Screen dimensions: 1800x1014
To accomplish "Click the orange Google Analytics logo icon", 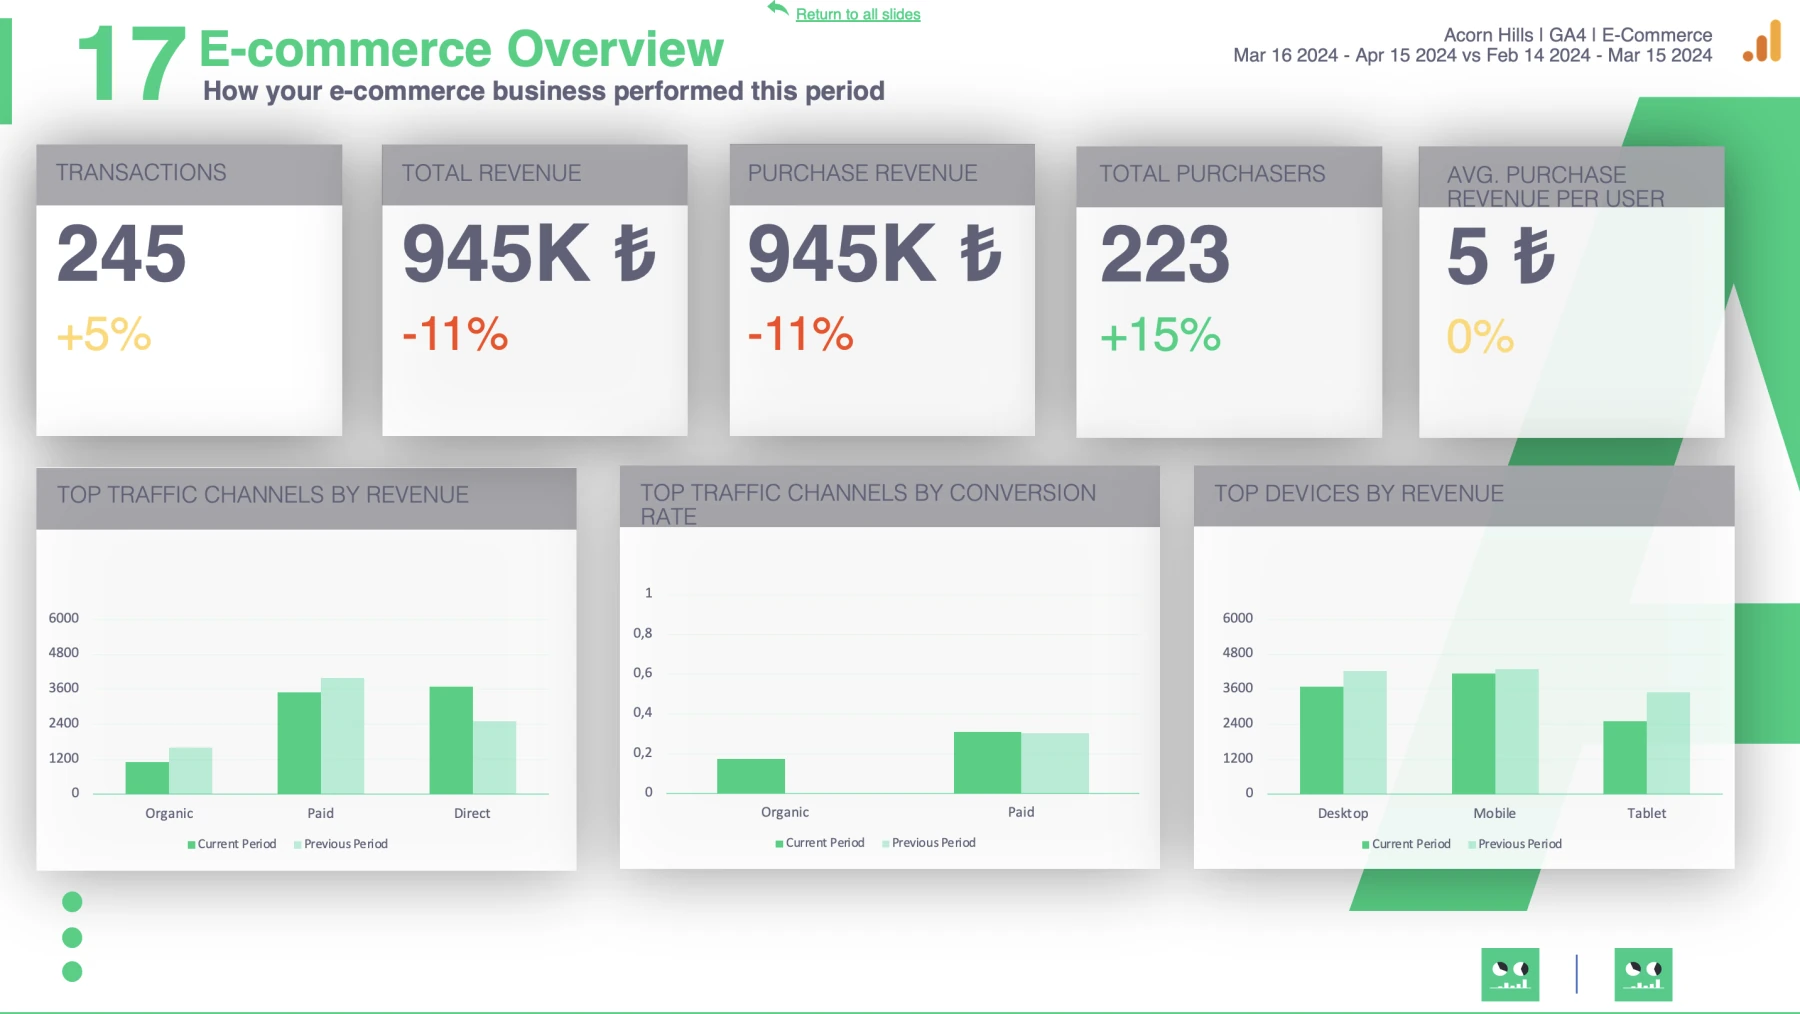I will coord(1762,42).
